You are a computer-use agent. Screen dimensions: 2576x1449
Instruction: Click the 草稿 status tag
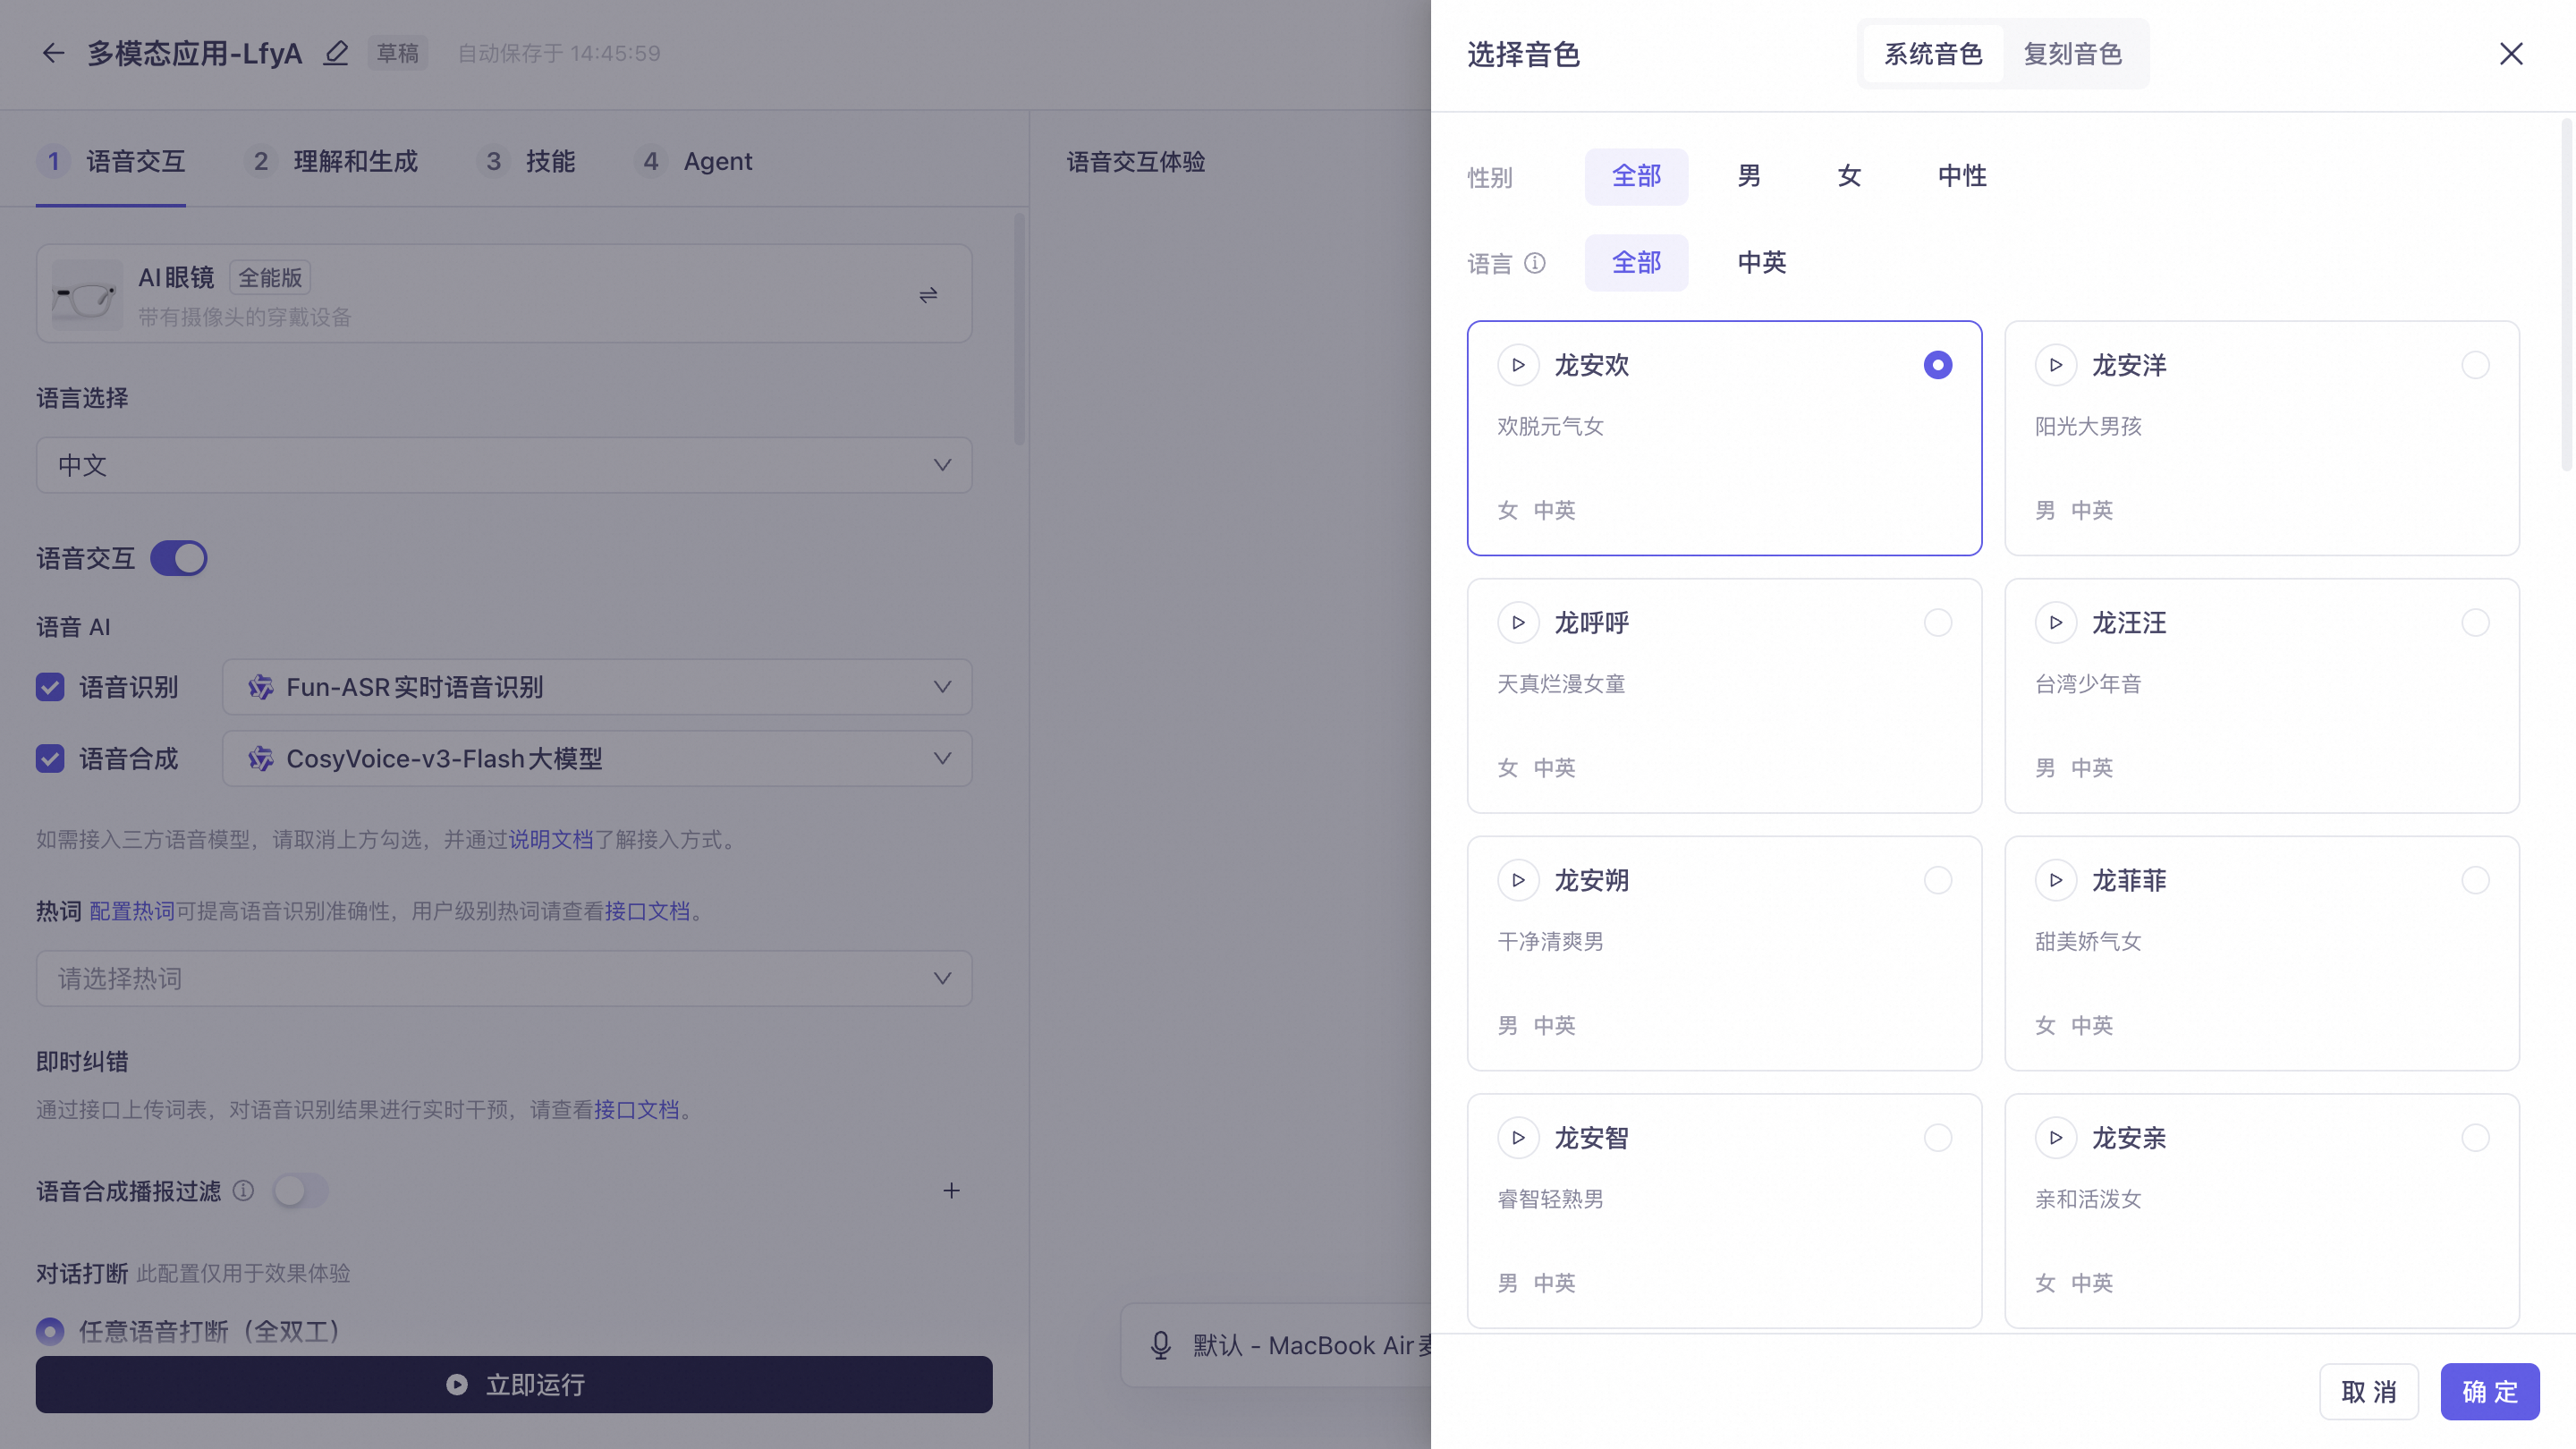398,53
